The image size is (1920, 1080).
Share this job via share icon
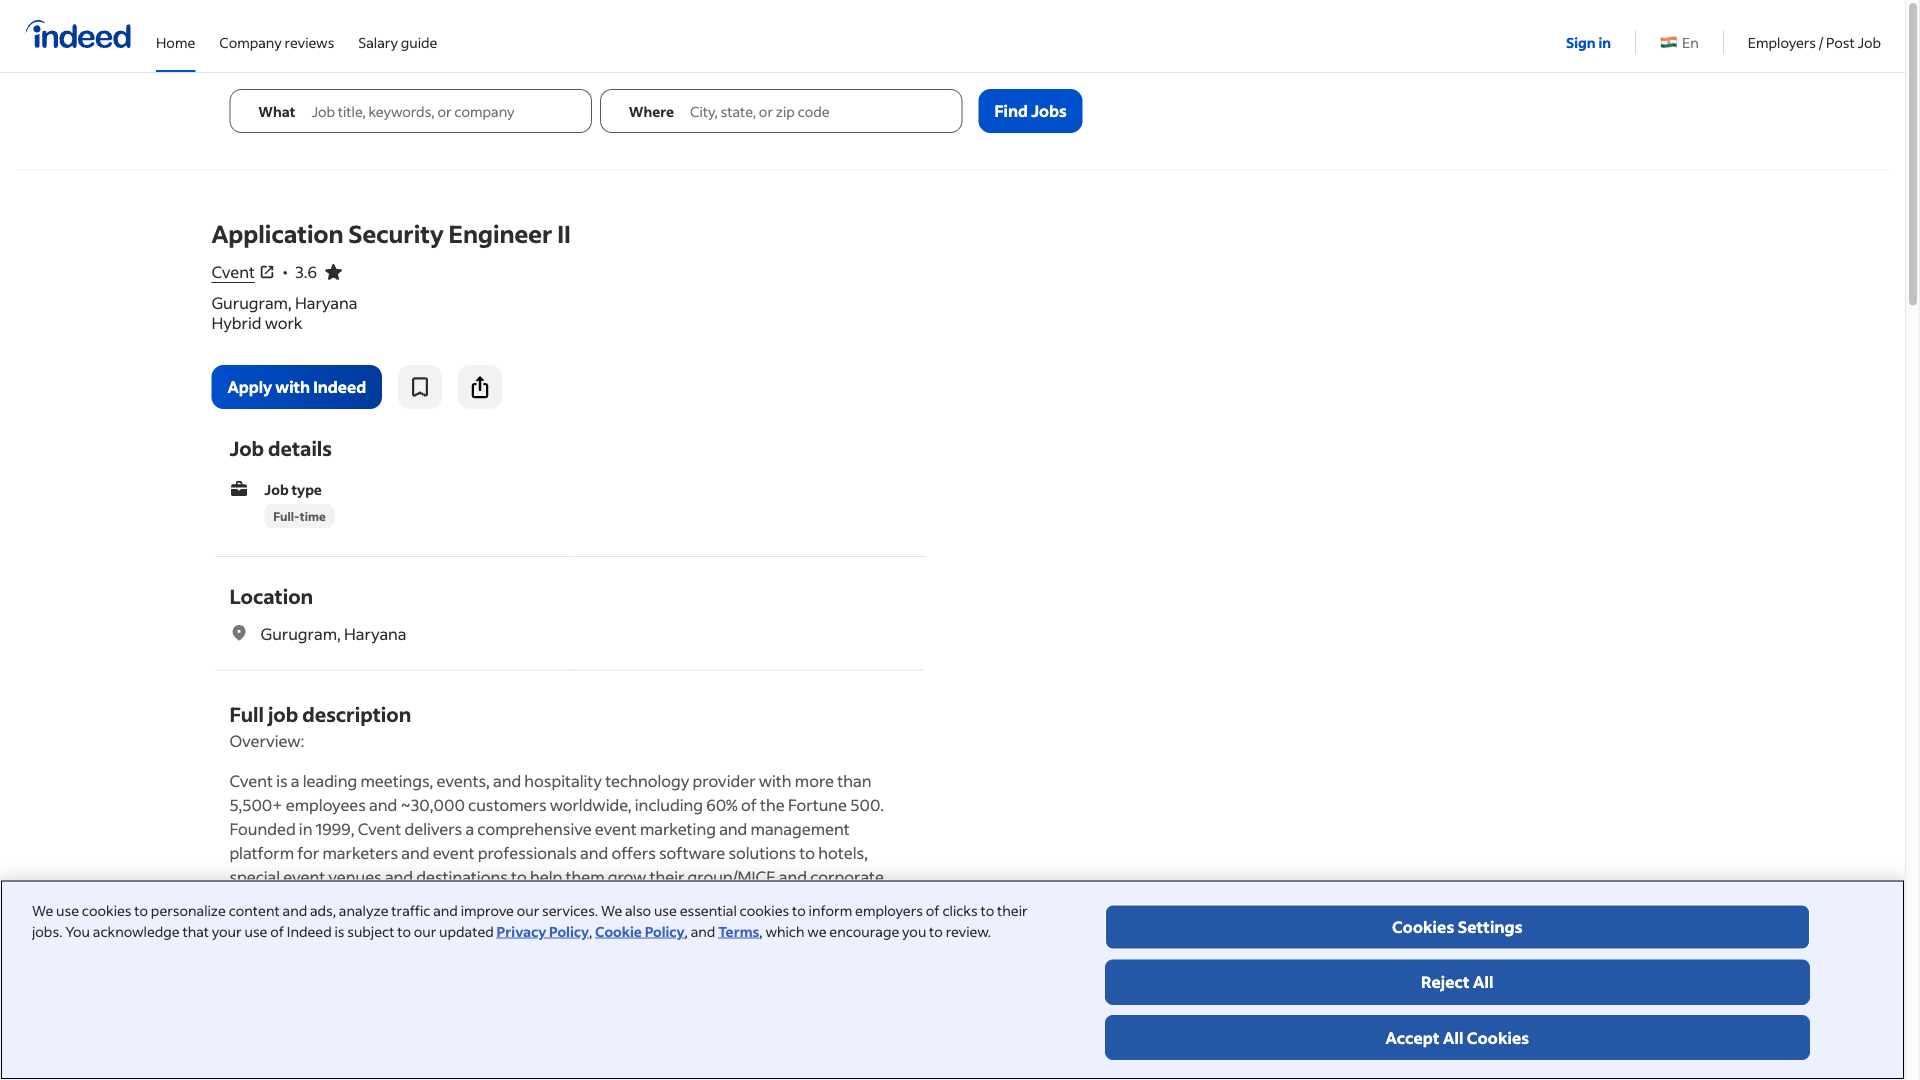coord(480,387)
